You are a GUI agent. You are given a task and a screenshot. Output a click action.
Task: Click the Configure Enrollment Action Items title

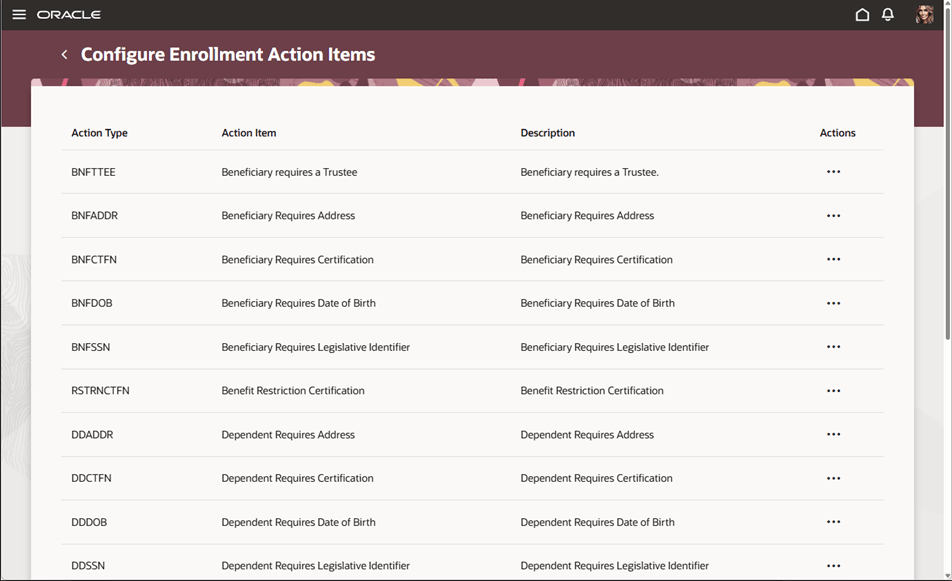tap(228, 55)
